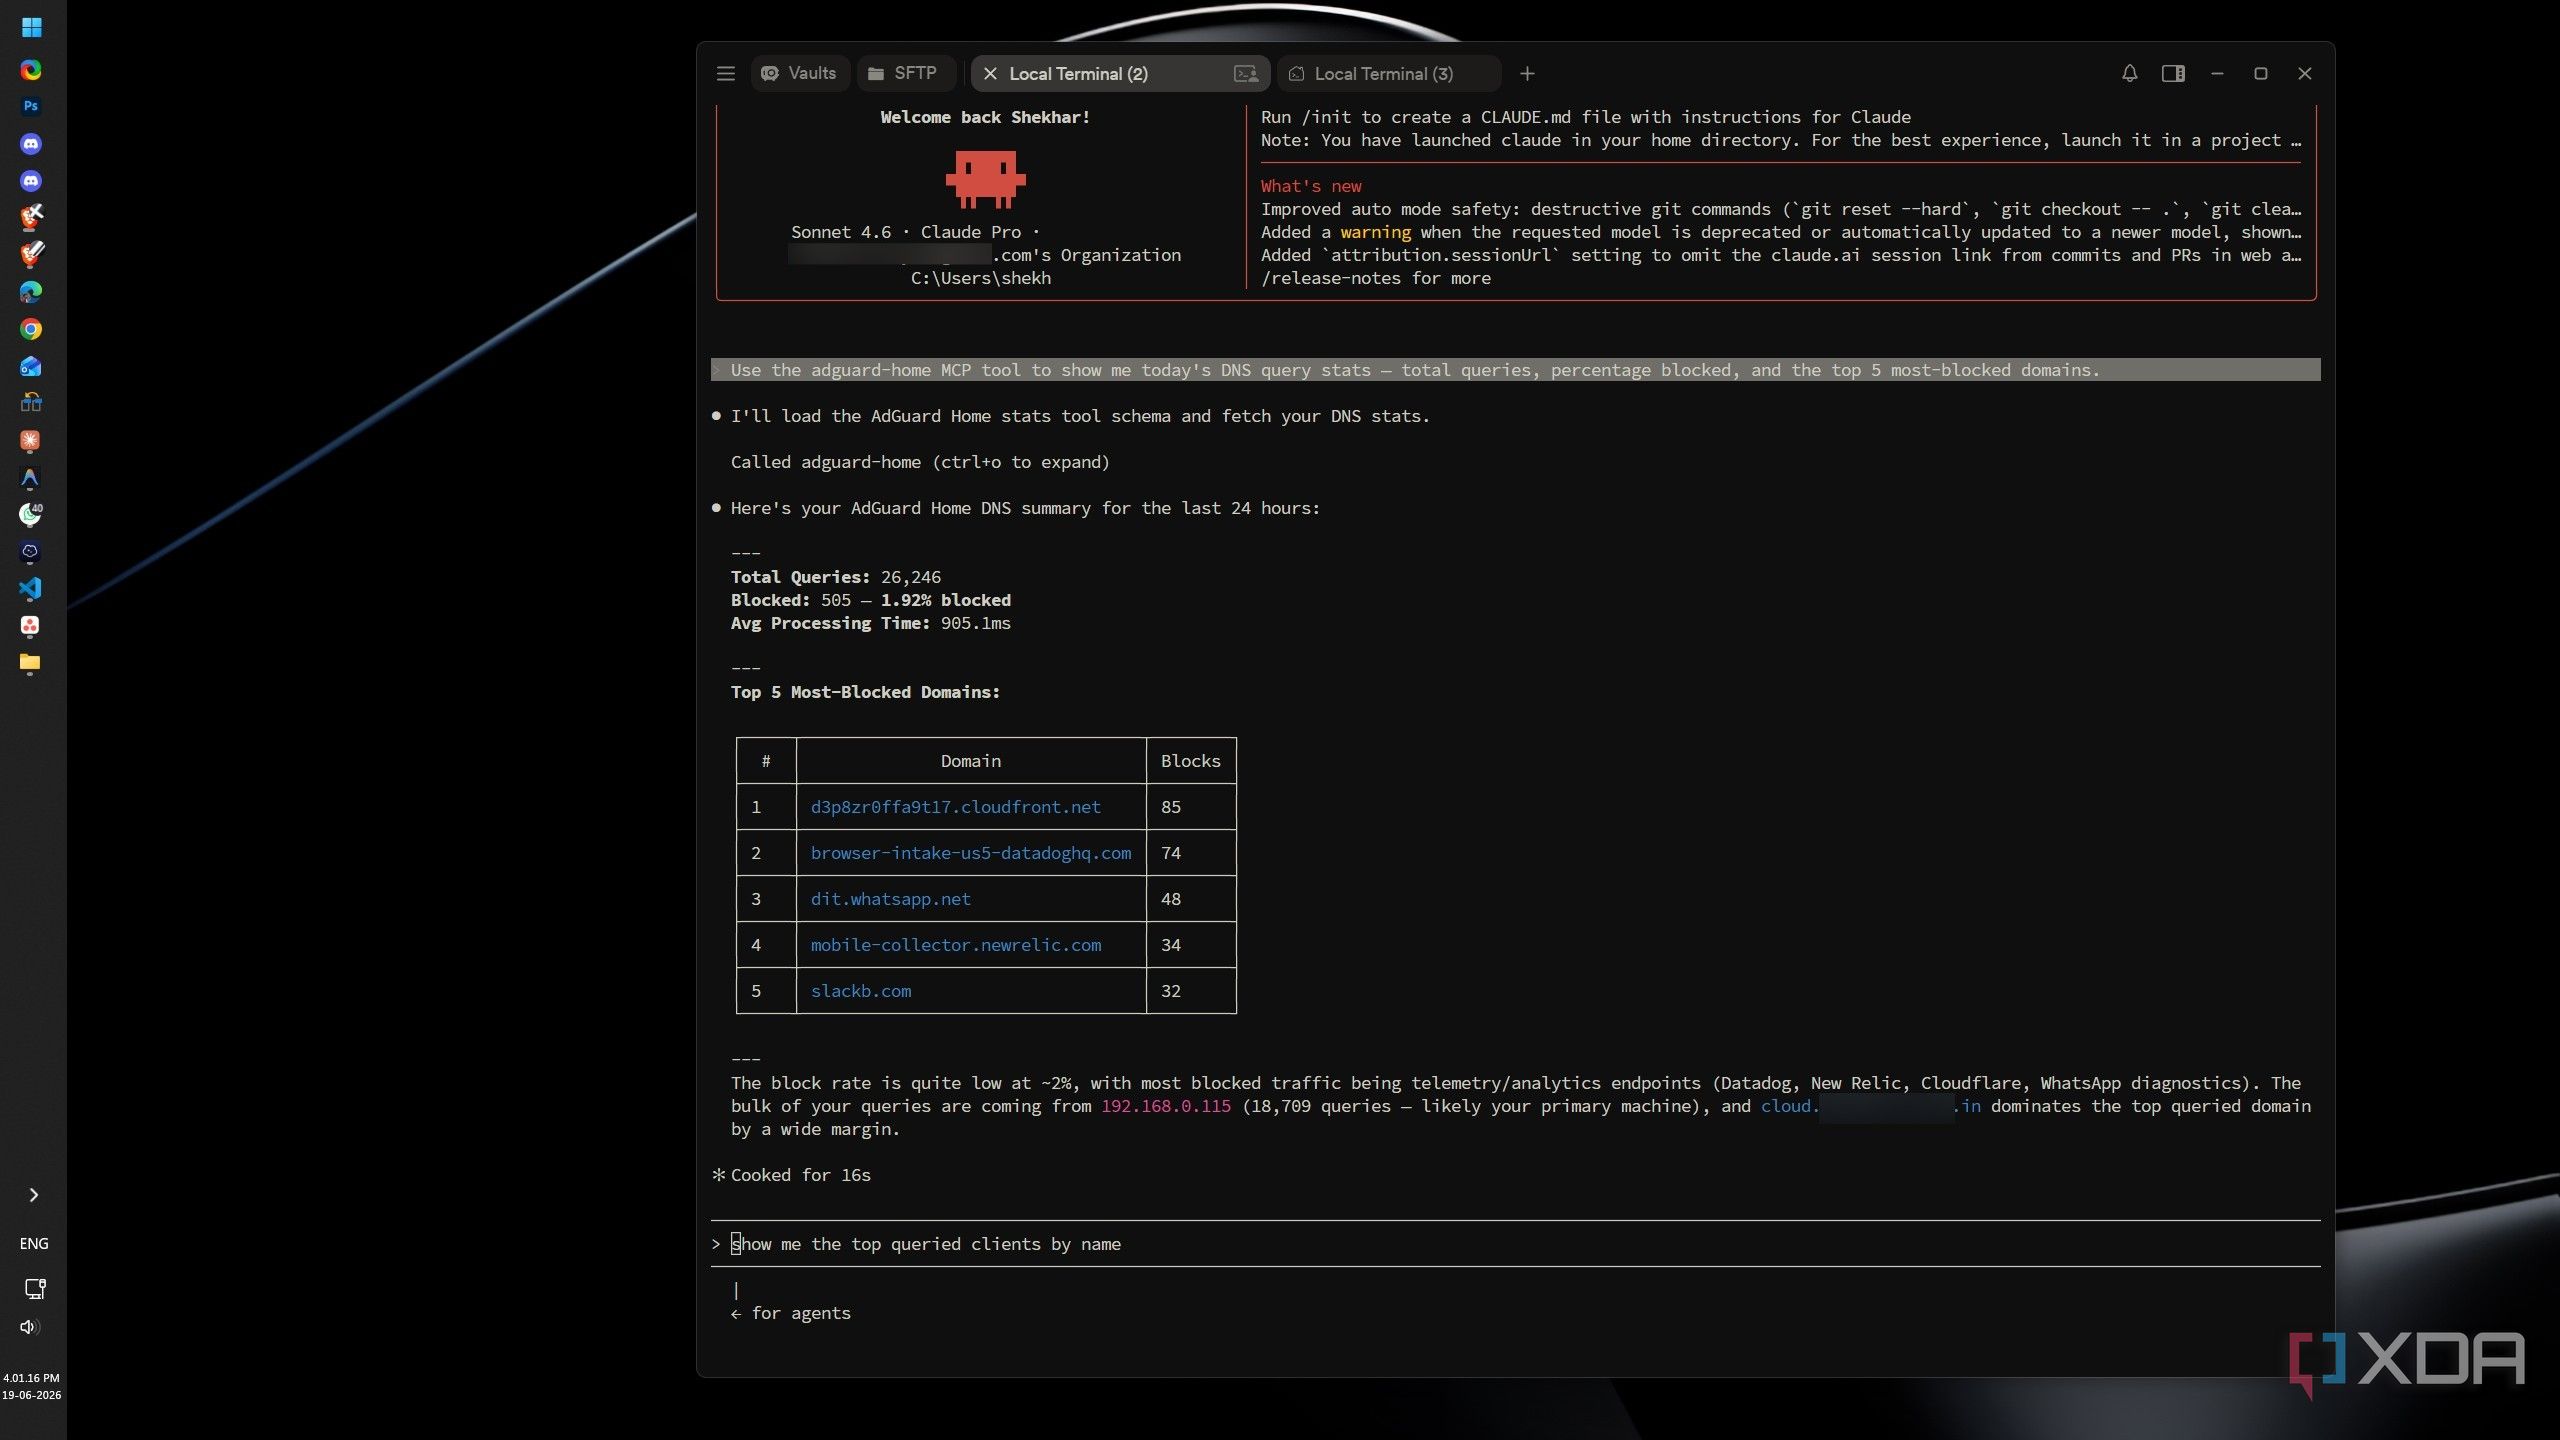Click the dit.whatsapp.net domain link
2560x1440 pixels.
click(890, 899)
